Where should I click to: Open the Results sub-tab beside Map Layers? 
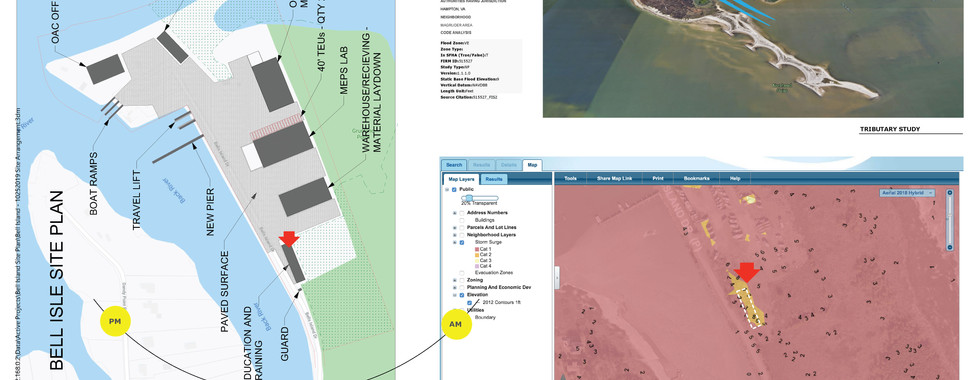(x=494, y=179)
